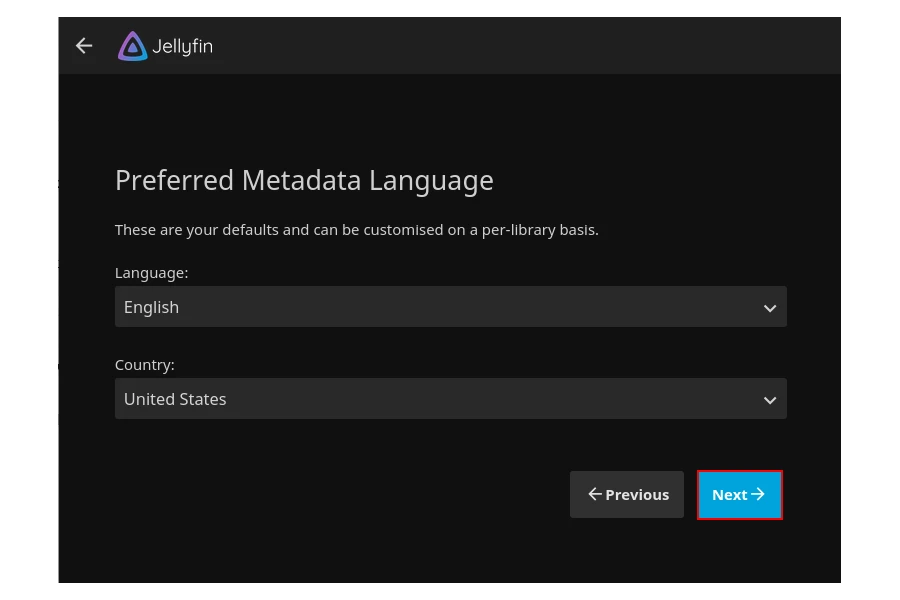Screen dimensions: 900x600
Task: Open the Country dropdown
Action: point(450,399)
